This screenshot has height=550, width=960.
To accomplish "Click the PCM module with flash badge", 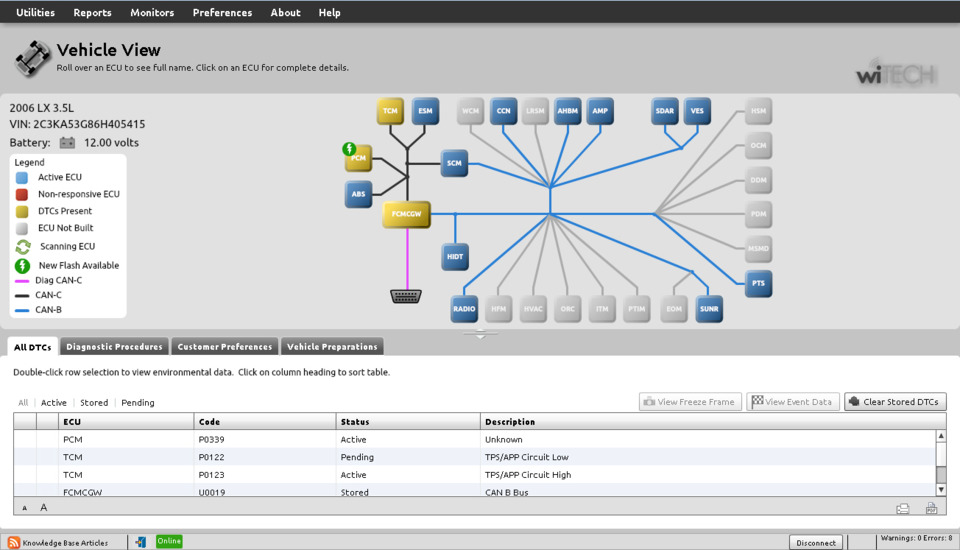I will 359,158.
